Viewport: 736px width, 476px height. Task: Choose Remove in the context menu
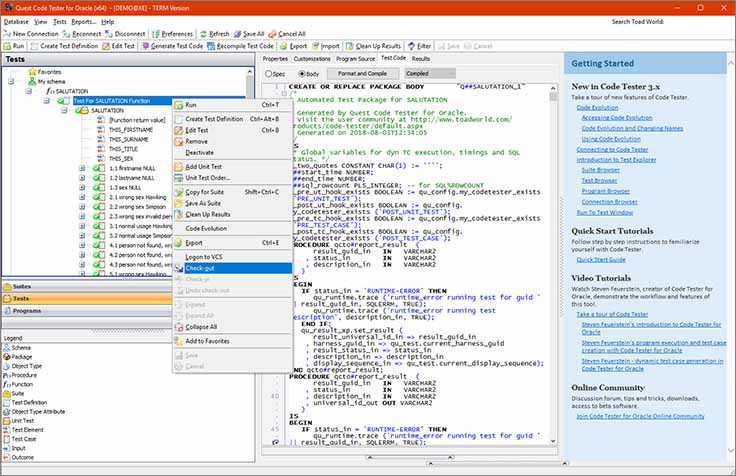[x=232, y=141]
